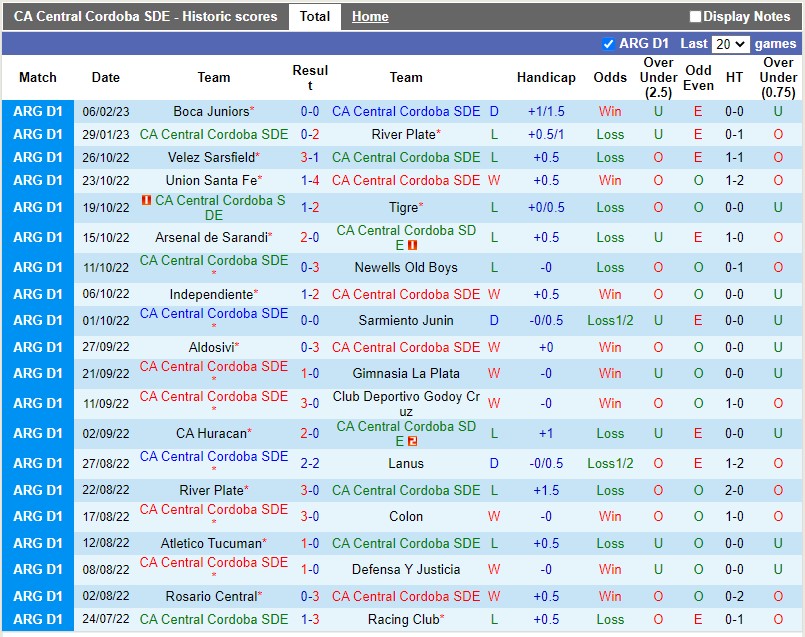Click the Atletico Tucuman team name
Image resolution: width=805 pixels, height=637 pixels.
tap(211, 544)
